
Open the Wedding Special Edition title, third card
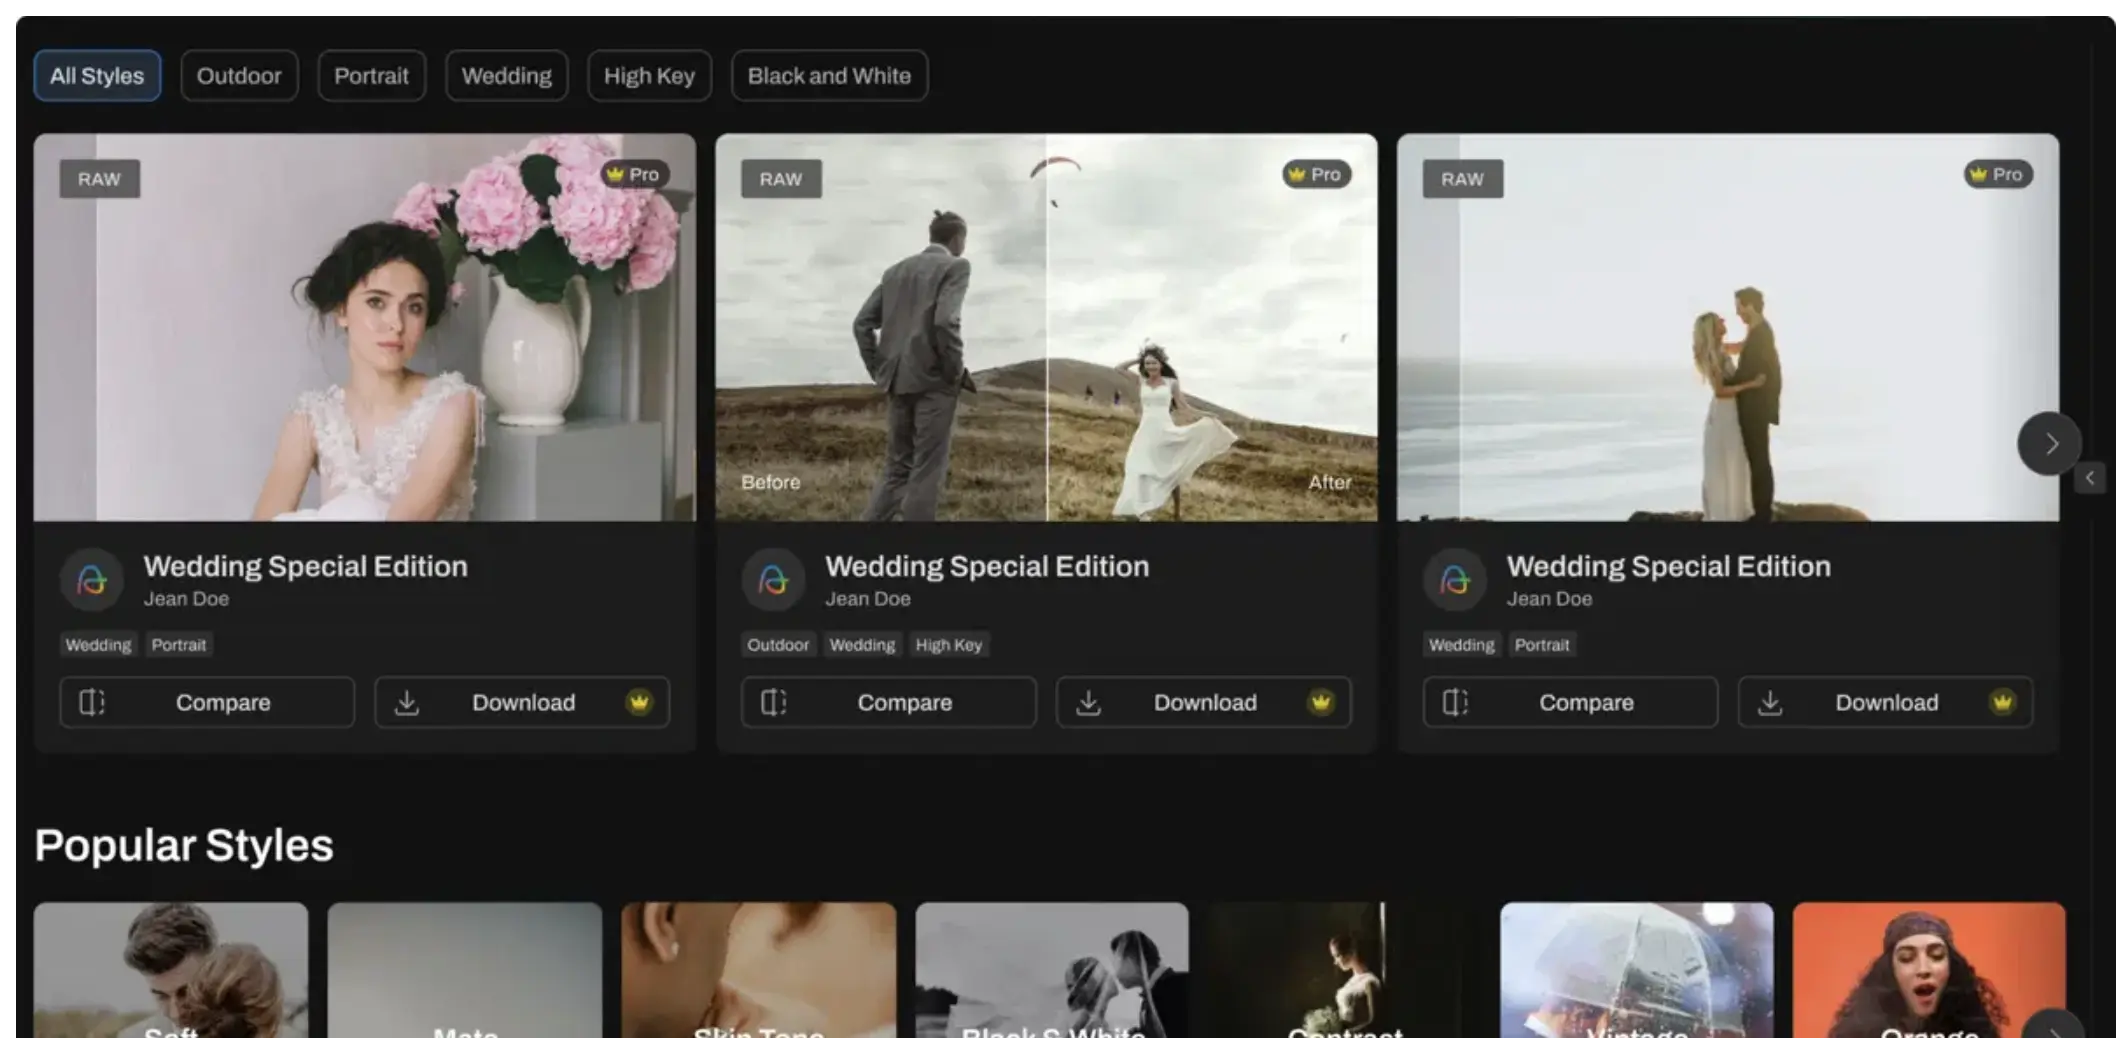click(1669, 566)
